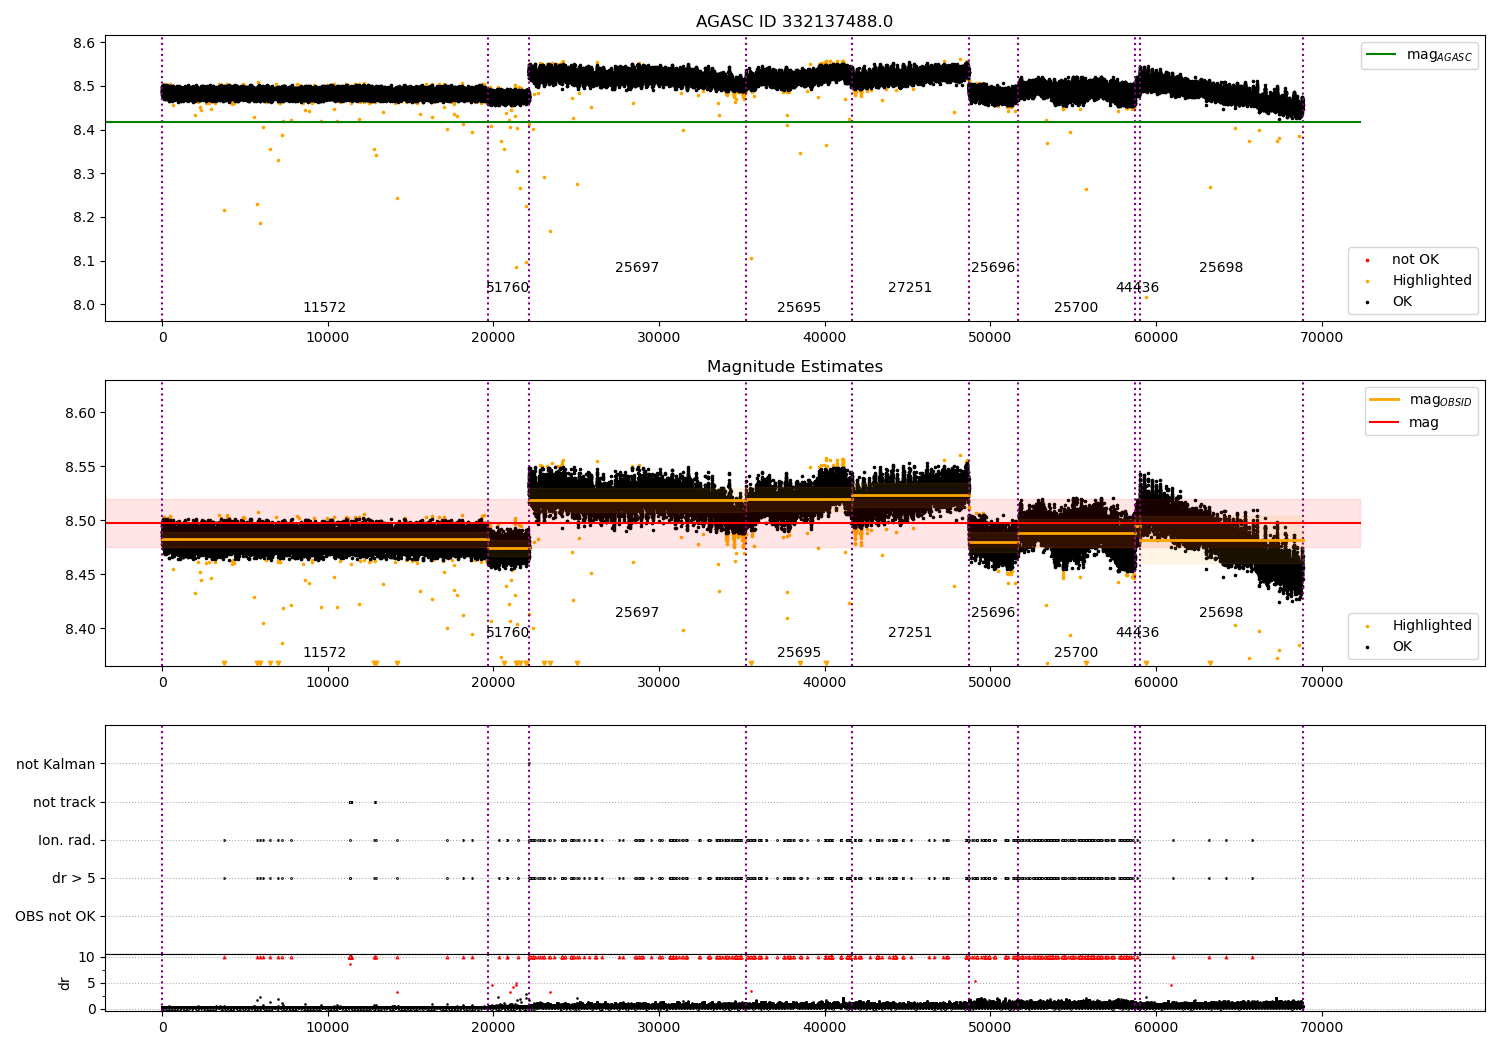The width and height of the screenshot is (1500, 1050).
Task: Select the "not OK" legend entry in the top plot
Action: pos(1415,260)
